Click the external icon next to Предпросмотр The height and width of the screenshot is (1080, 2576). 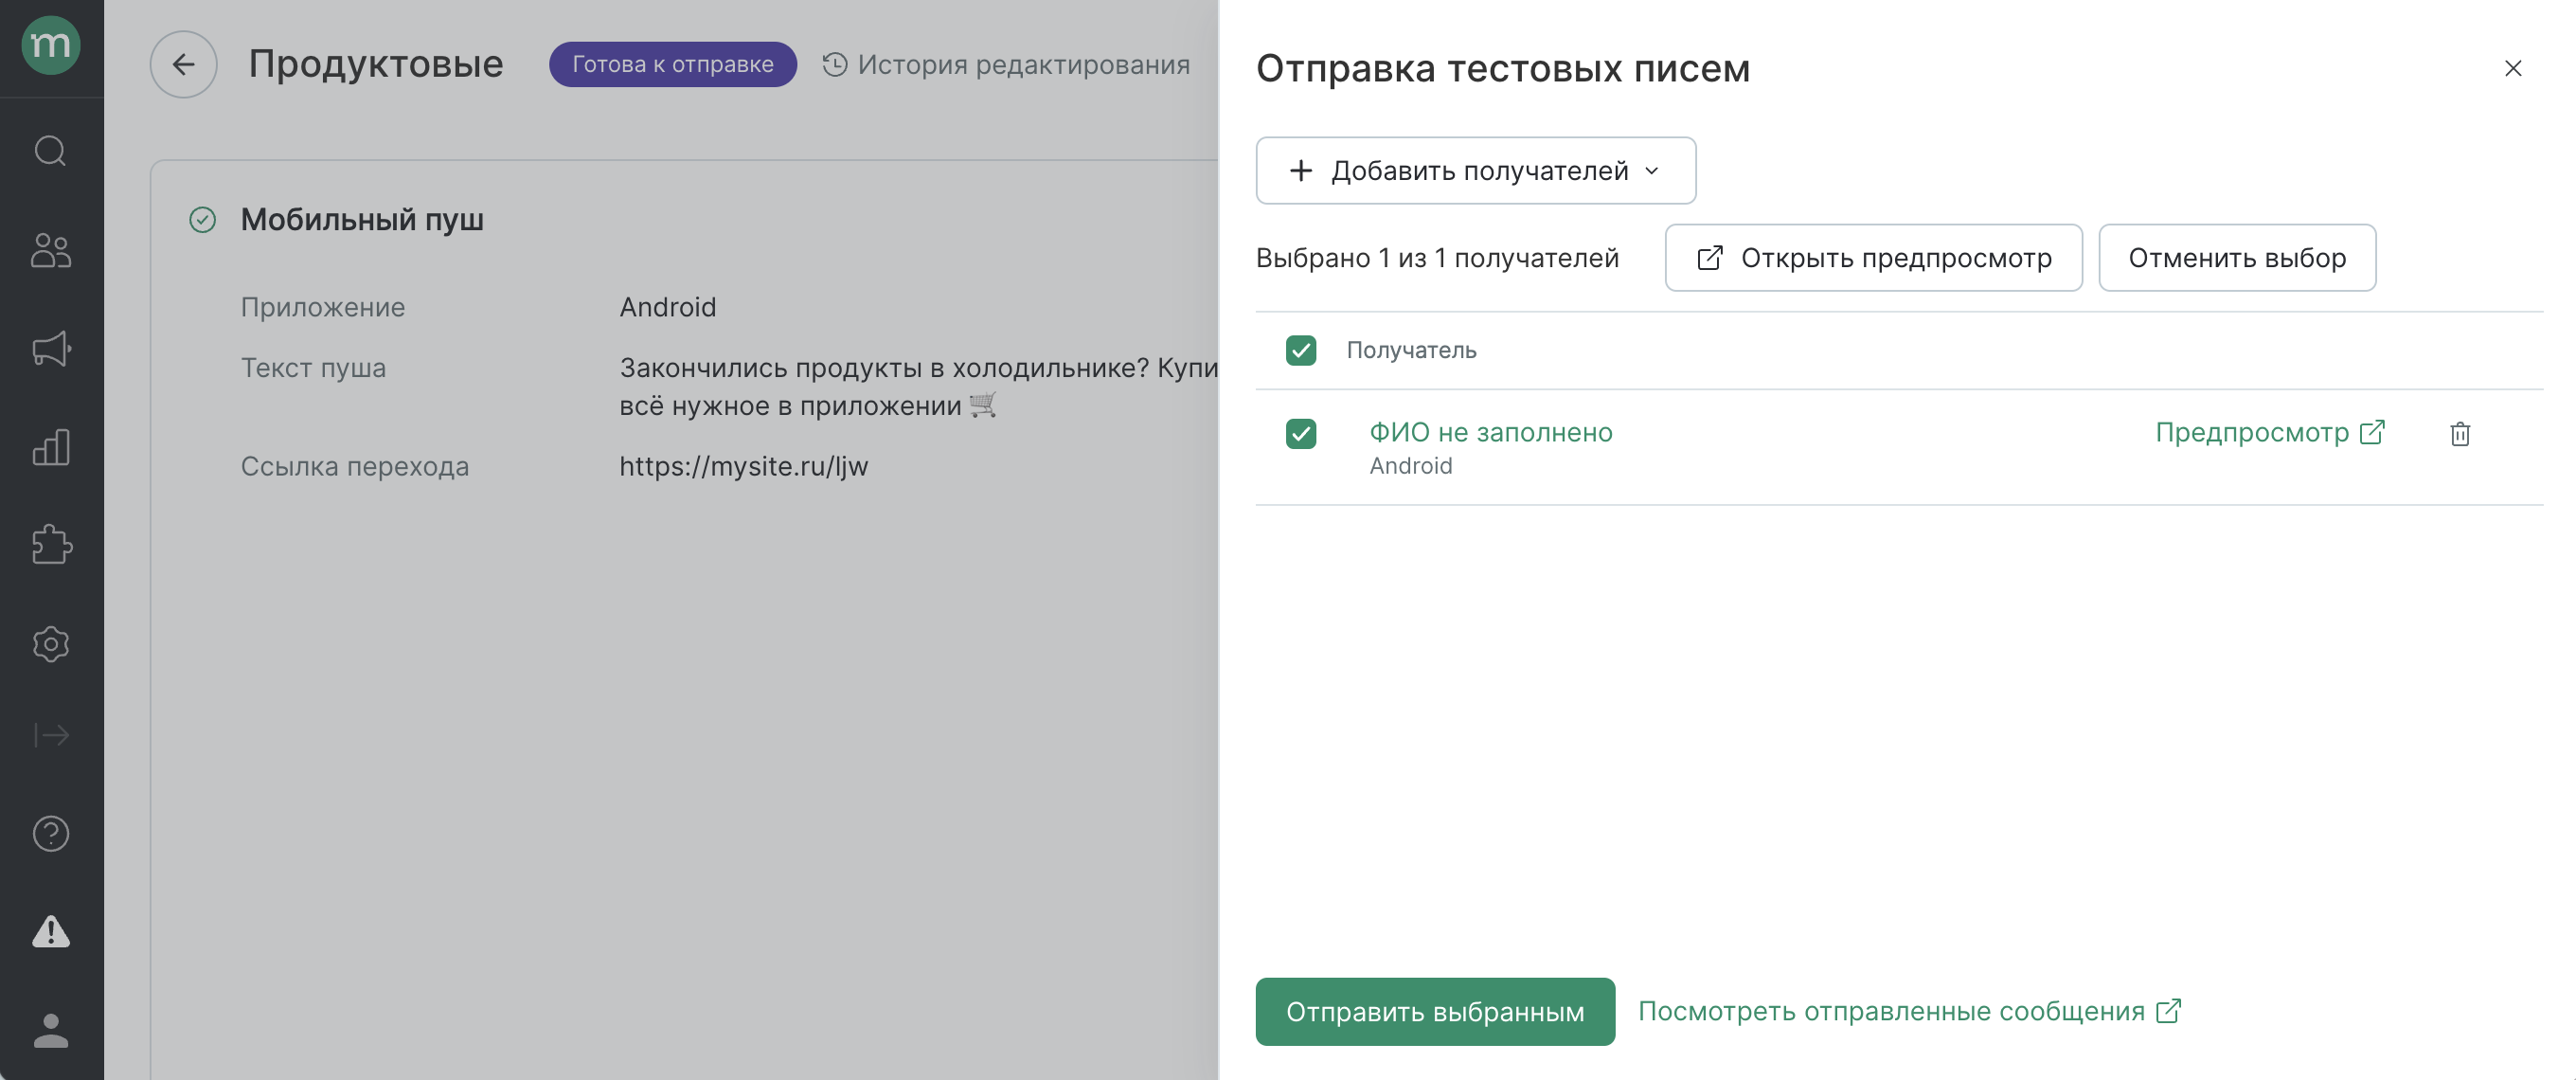tap(2372, 432)
